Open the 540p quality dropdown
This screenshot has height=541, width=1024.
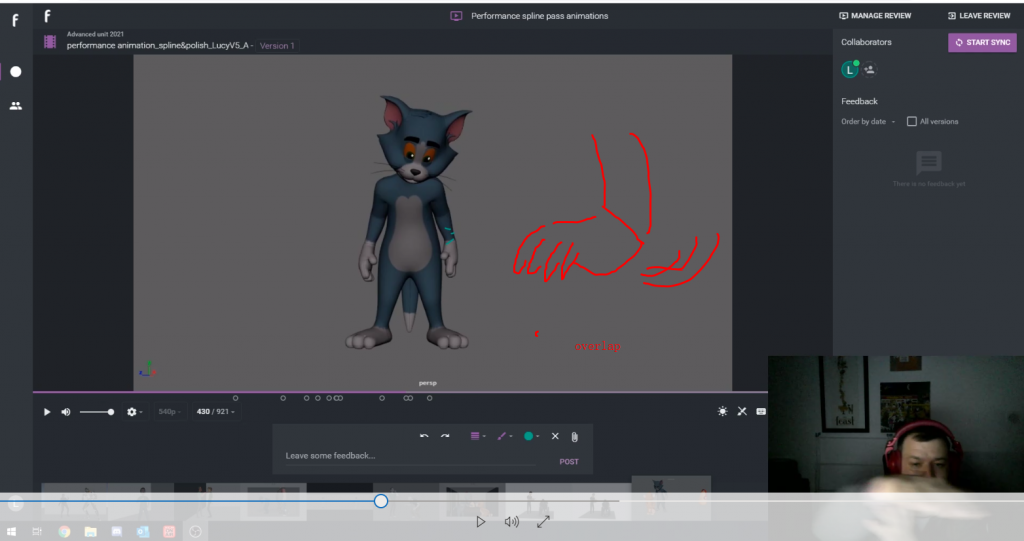(169, 412)
